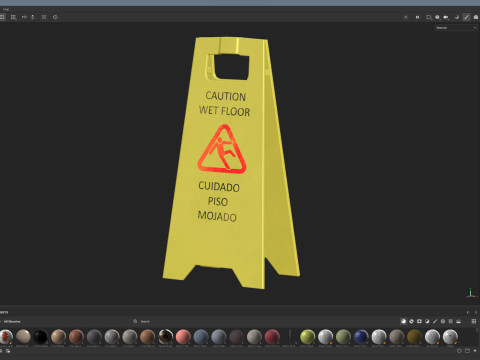Select the olive green material sphere

343,336
